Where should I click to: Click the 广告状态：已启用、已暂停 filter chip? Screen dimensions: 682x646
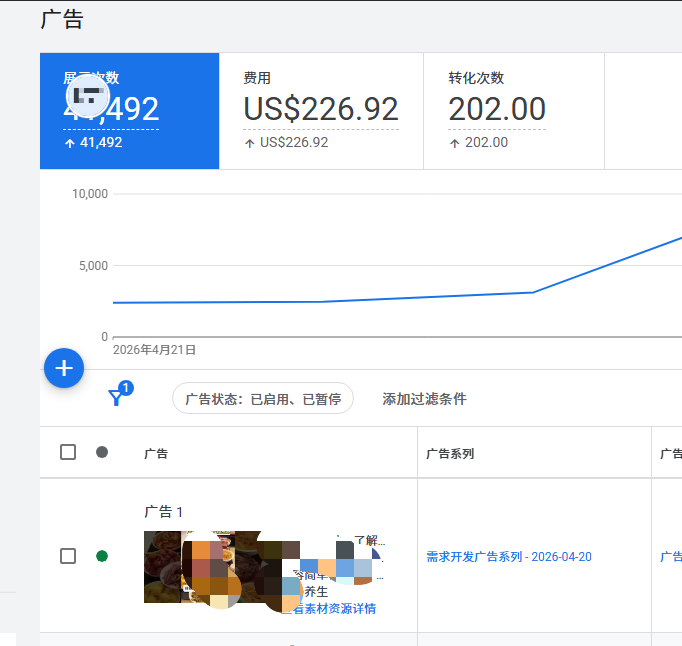263,398
